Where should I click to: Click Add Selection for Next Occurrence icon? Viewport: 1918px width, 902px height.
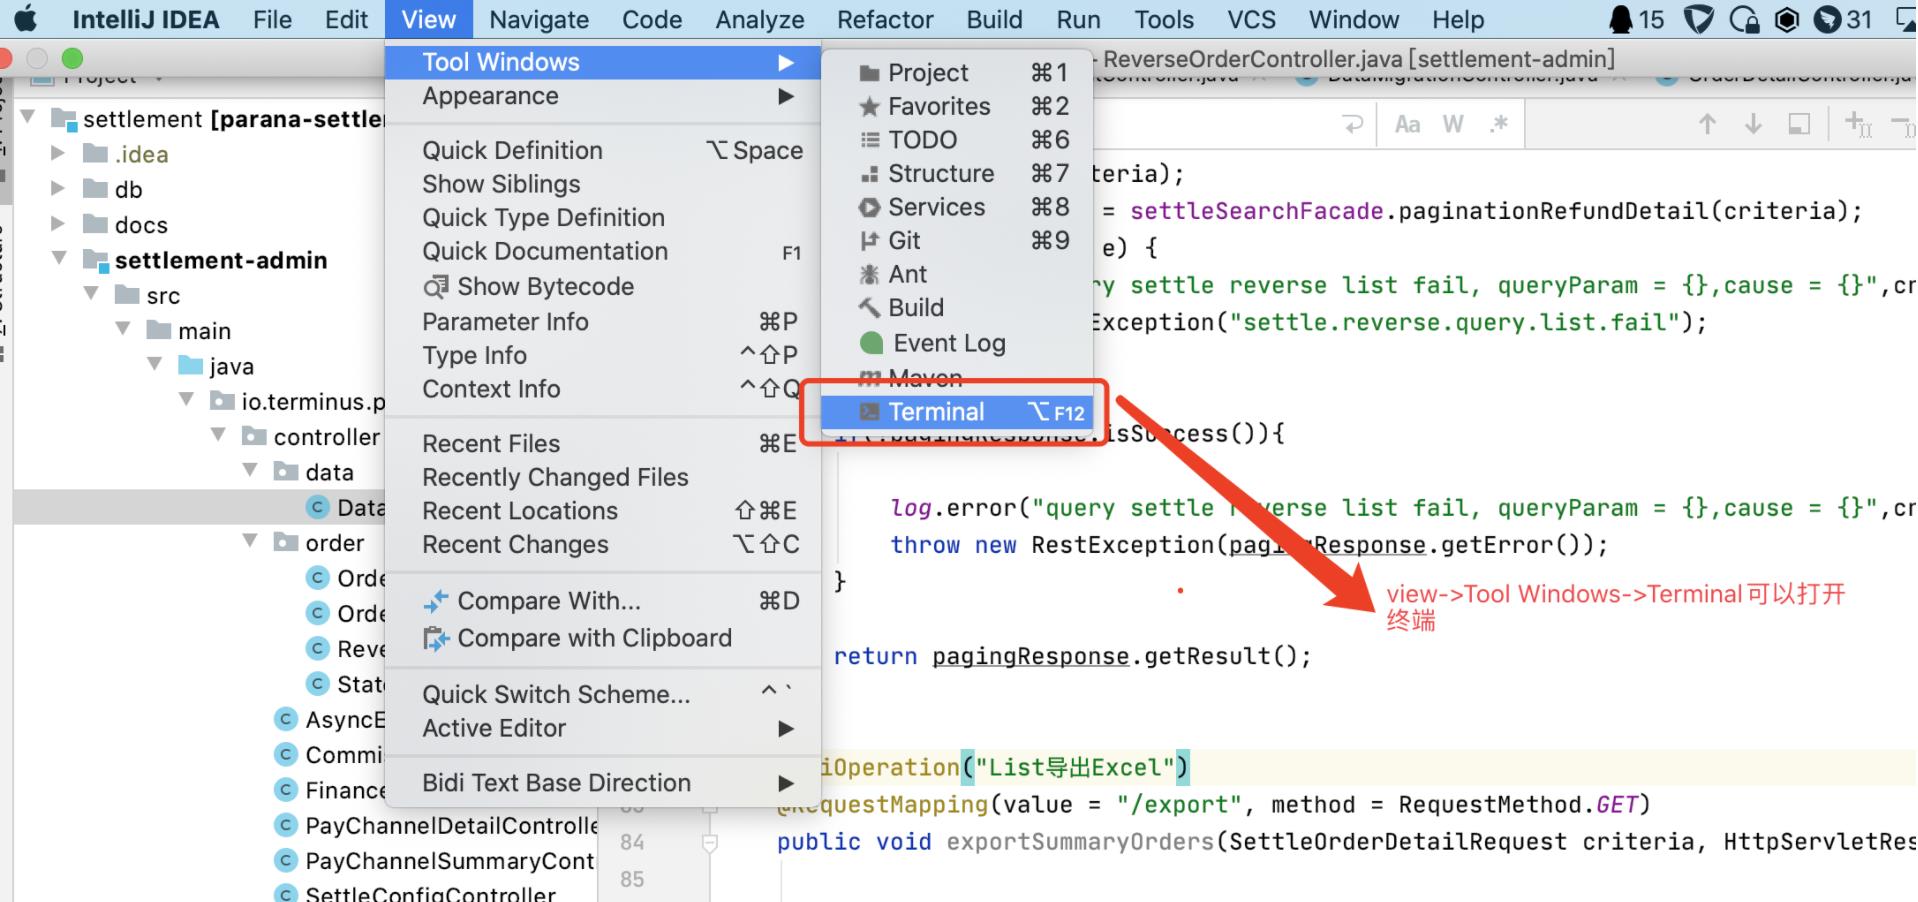coord(1859,125)
